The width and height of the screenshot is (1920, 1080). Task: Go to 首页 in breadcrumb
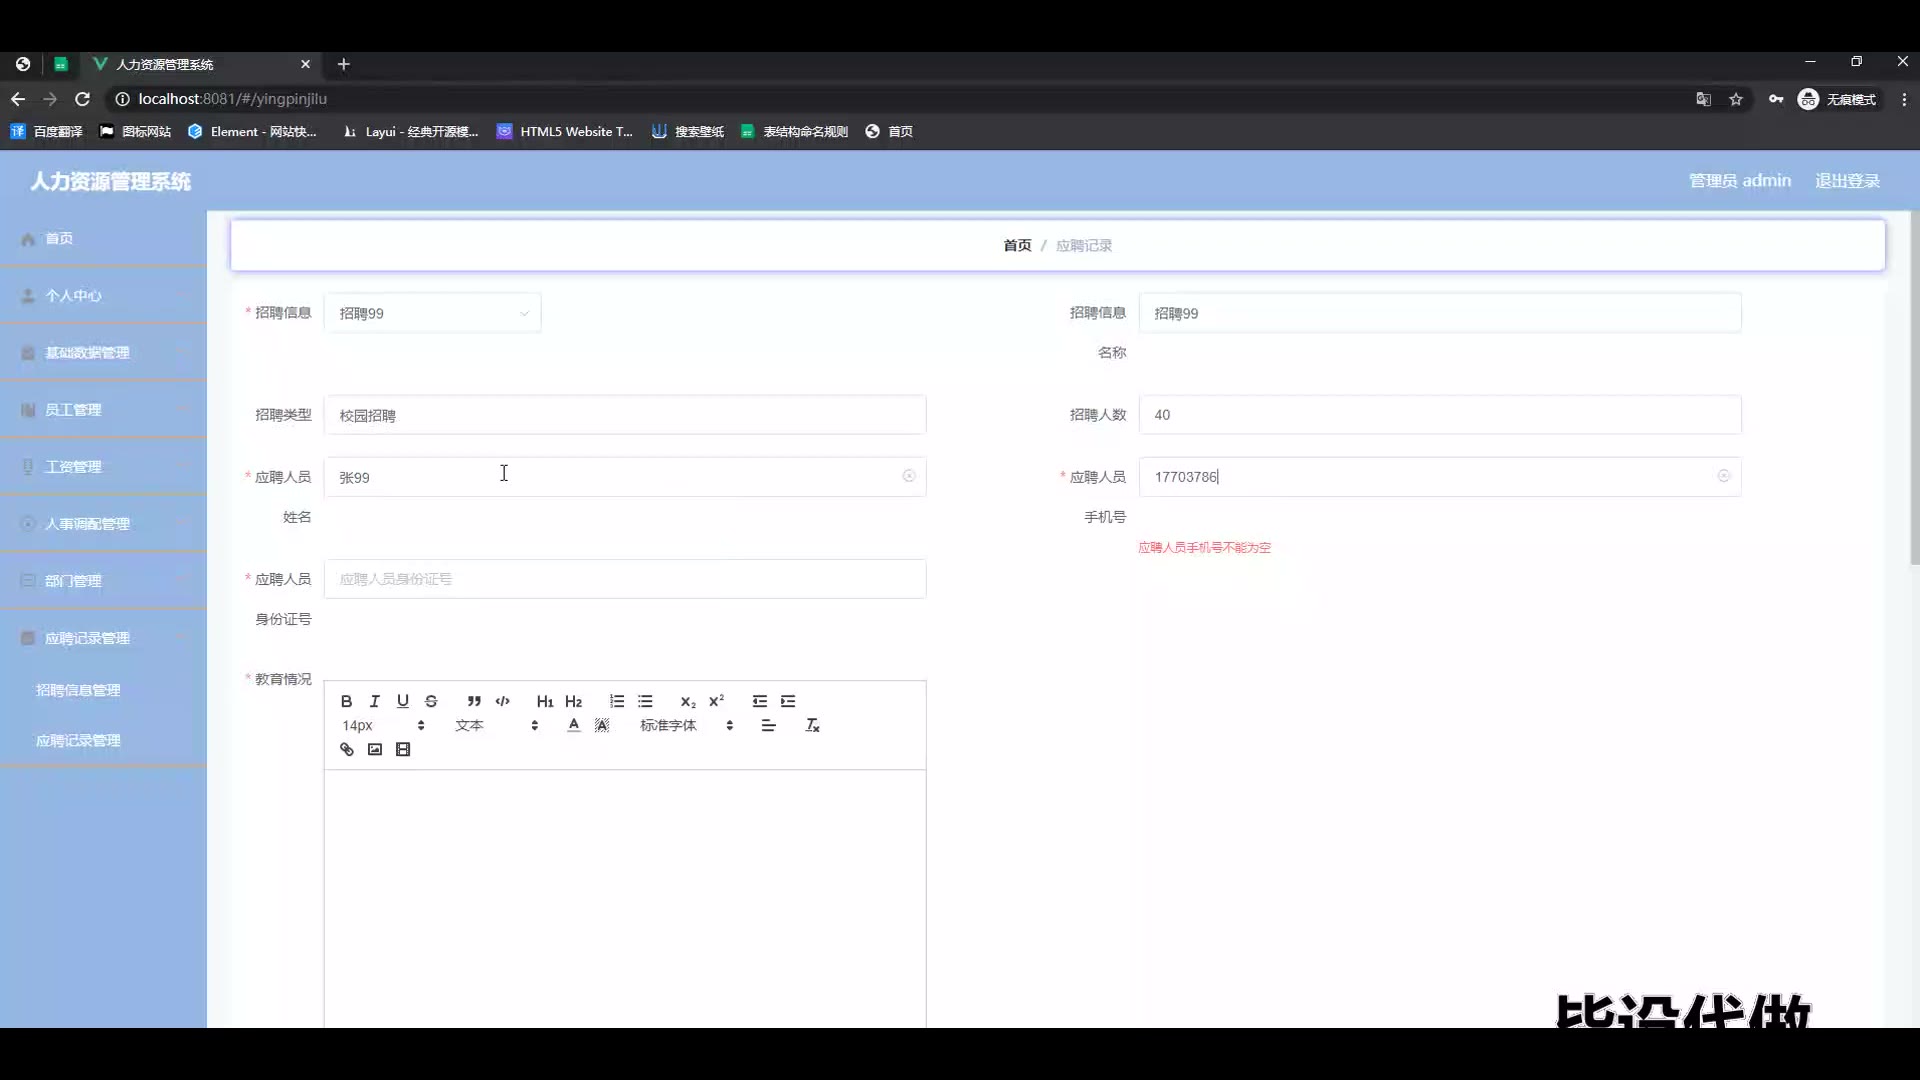[x=1017, y=245]
